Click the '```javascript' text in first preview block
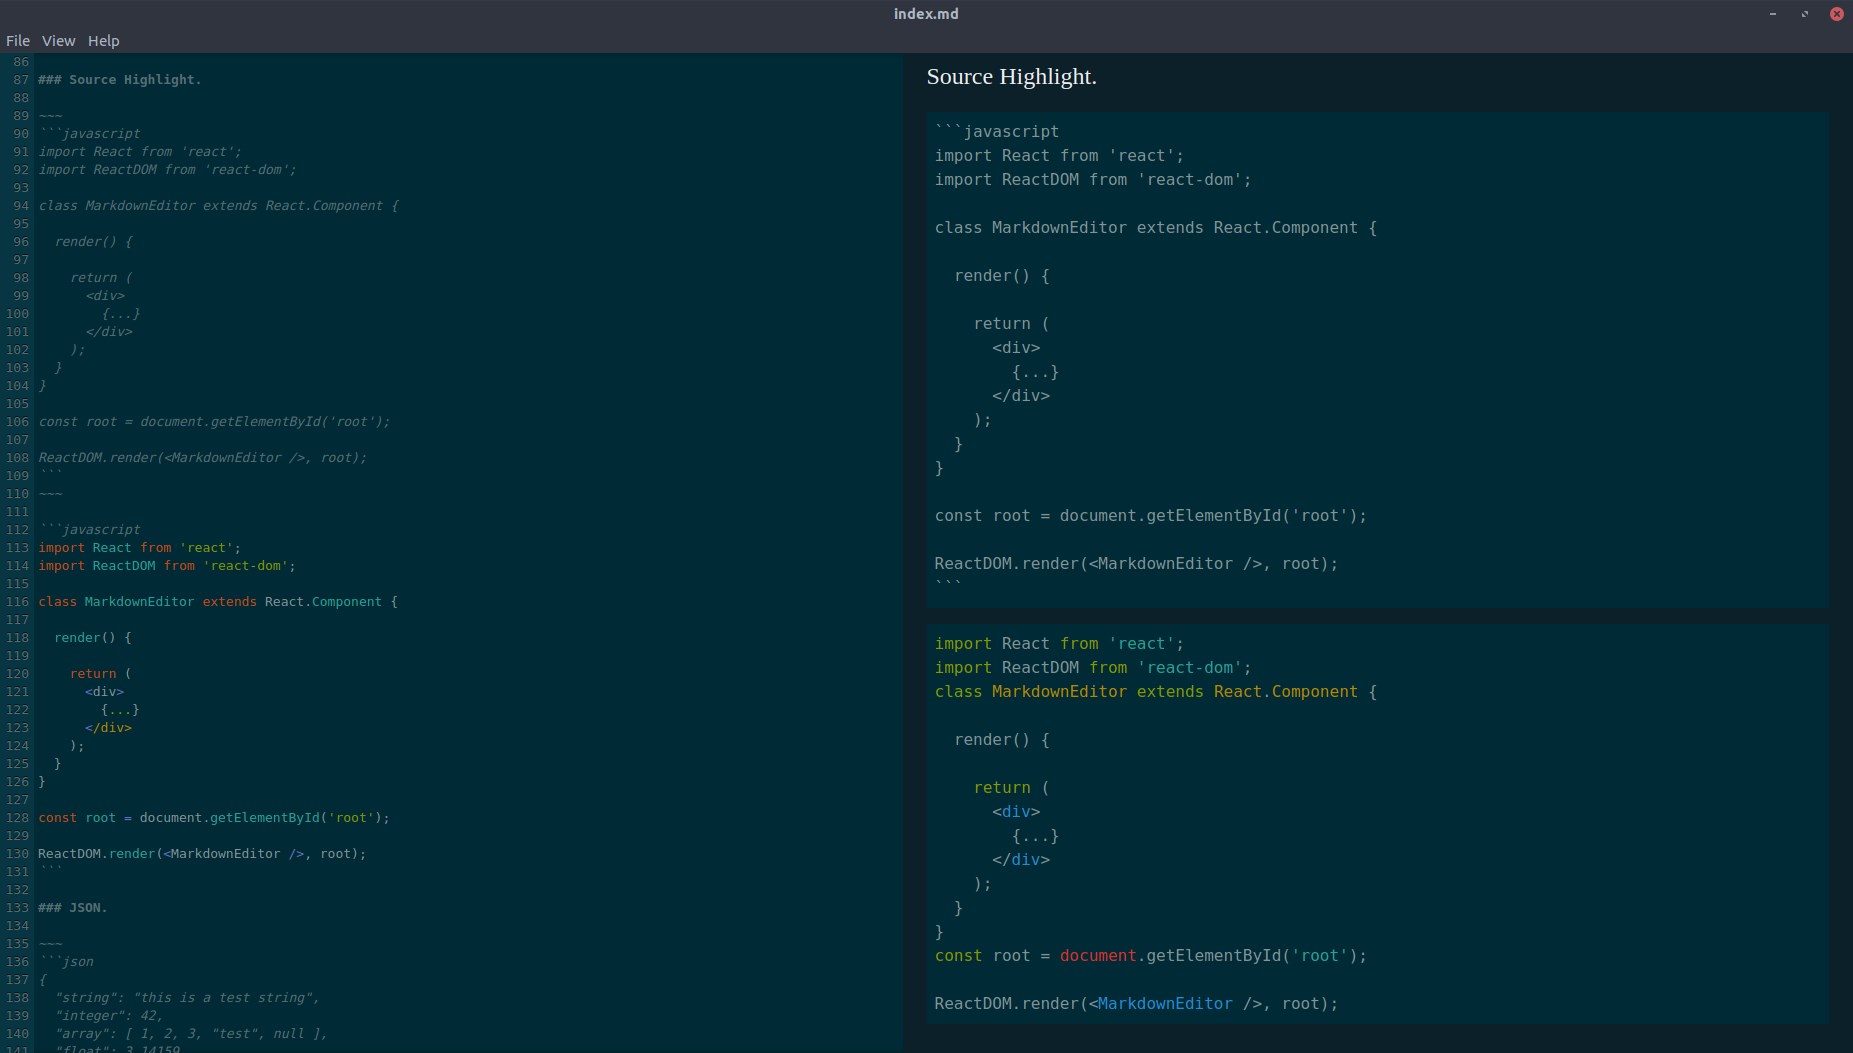The image size is (1853, 1053). coord(997,132)
